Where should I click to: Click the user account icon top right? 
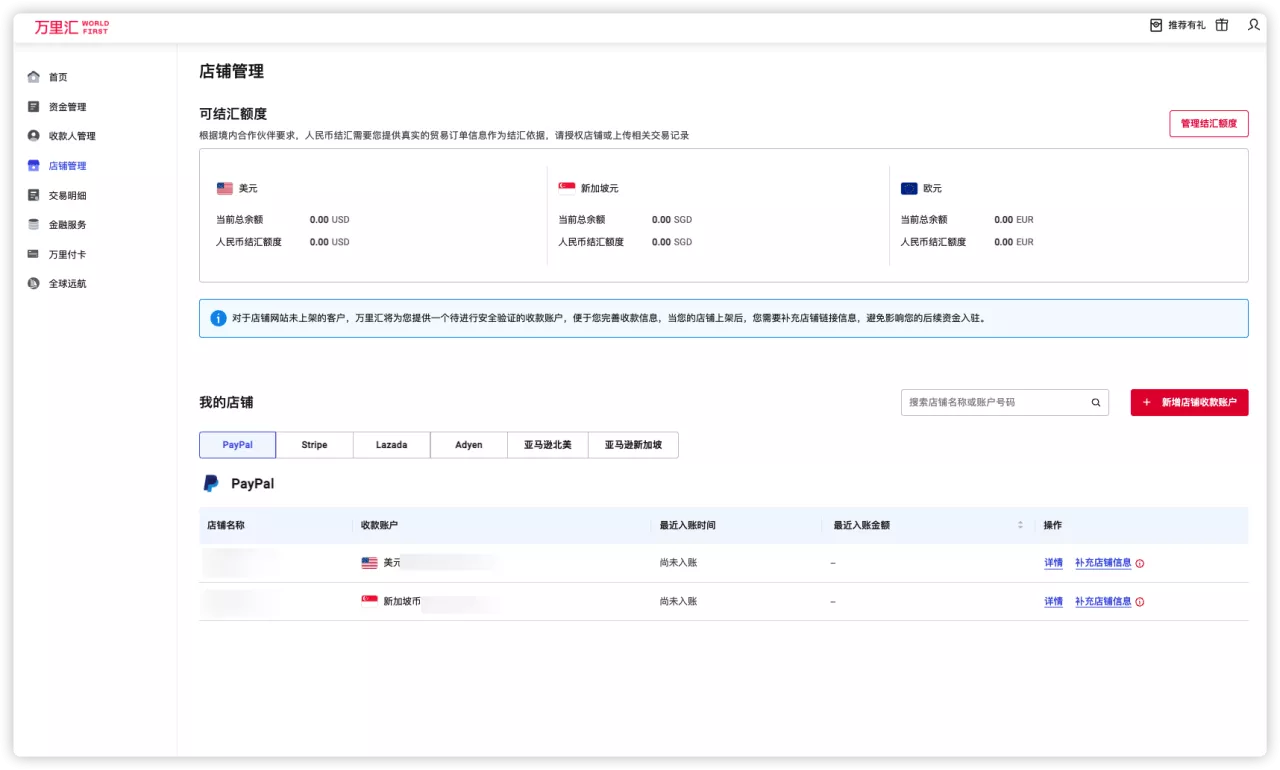click(x=1253, y=25)
